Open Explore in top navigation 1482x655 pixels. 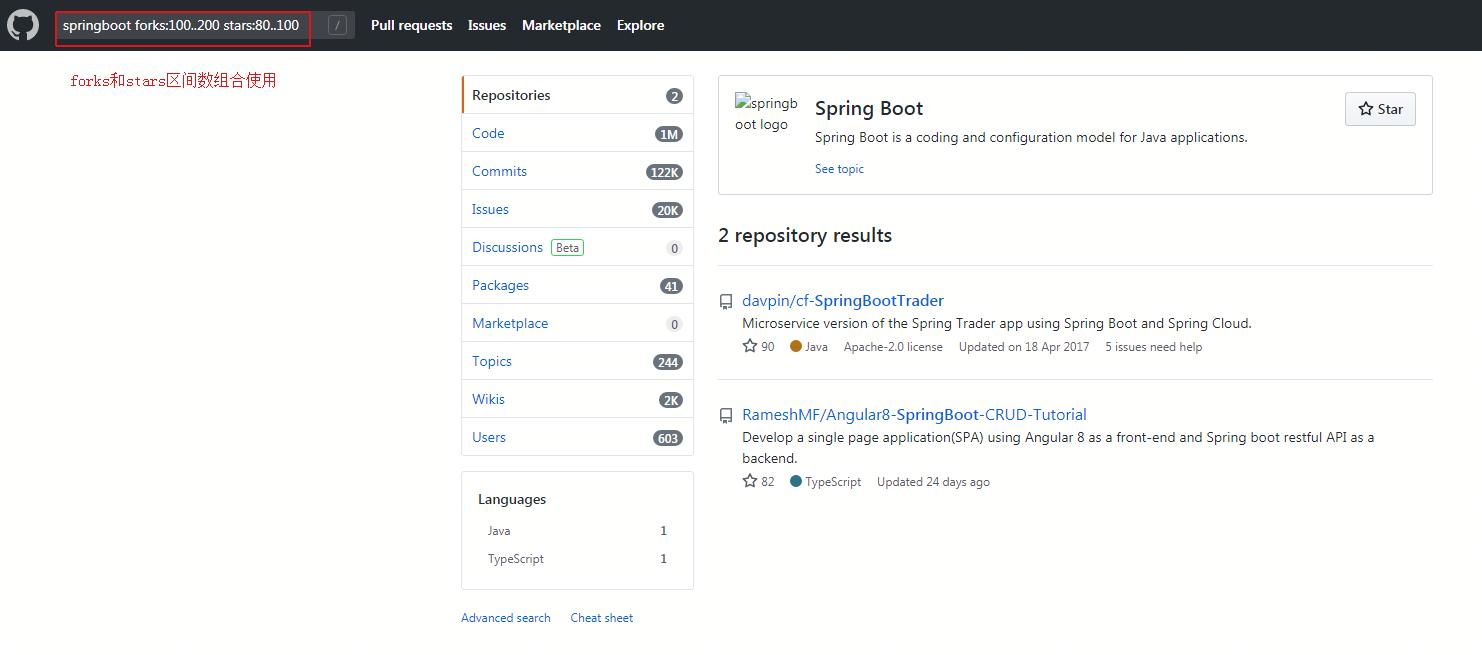click(x=640, y=25)
